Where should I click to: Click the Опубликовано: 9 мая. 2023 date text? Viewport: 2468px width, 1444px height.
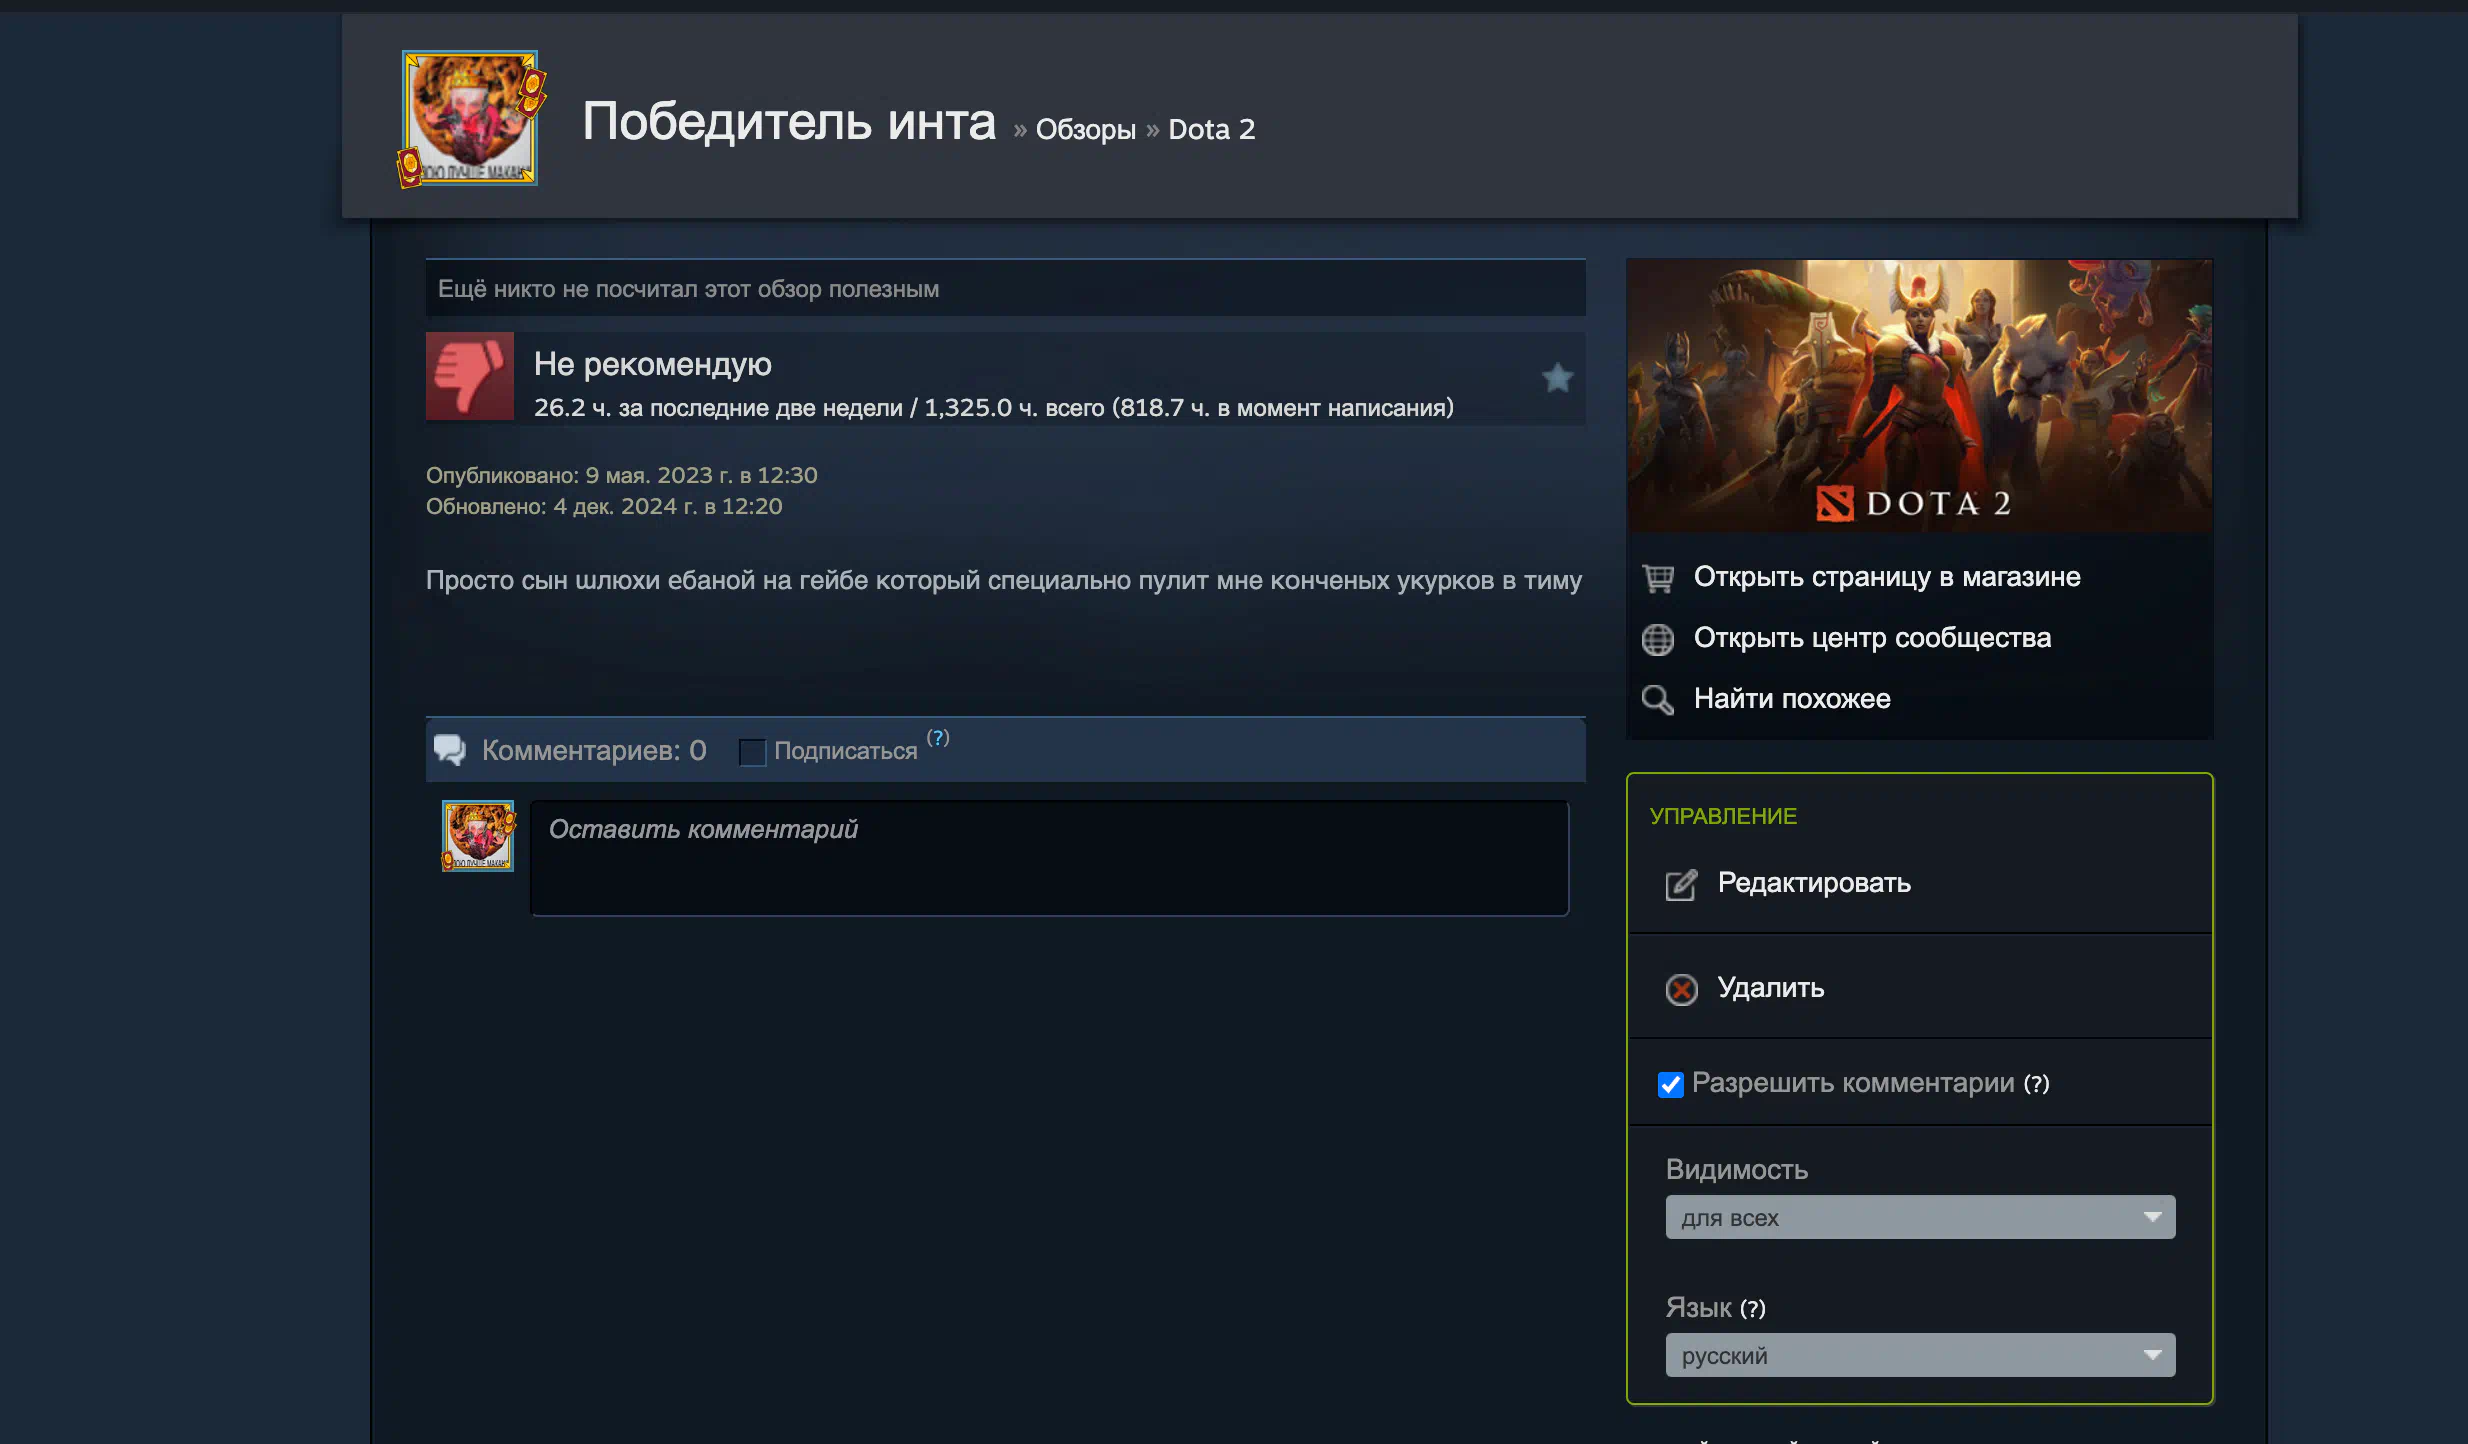622,475
